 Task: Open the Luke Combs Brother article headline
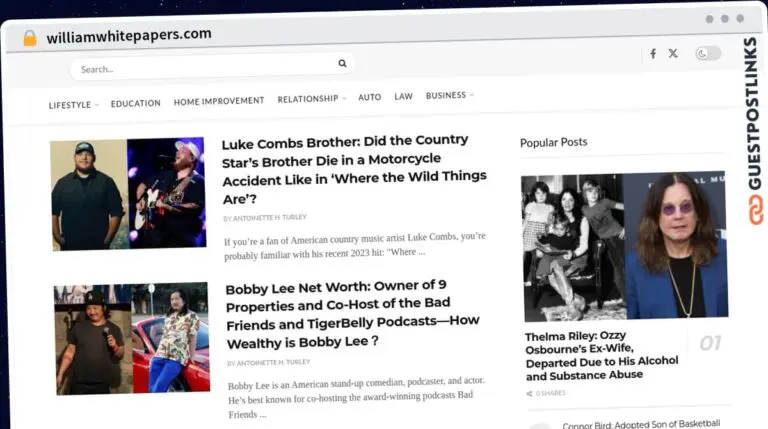coord(354,168)
